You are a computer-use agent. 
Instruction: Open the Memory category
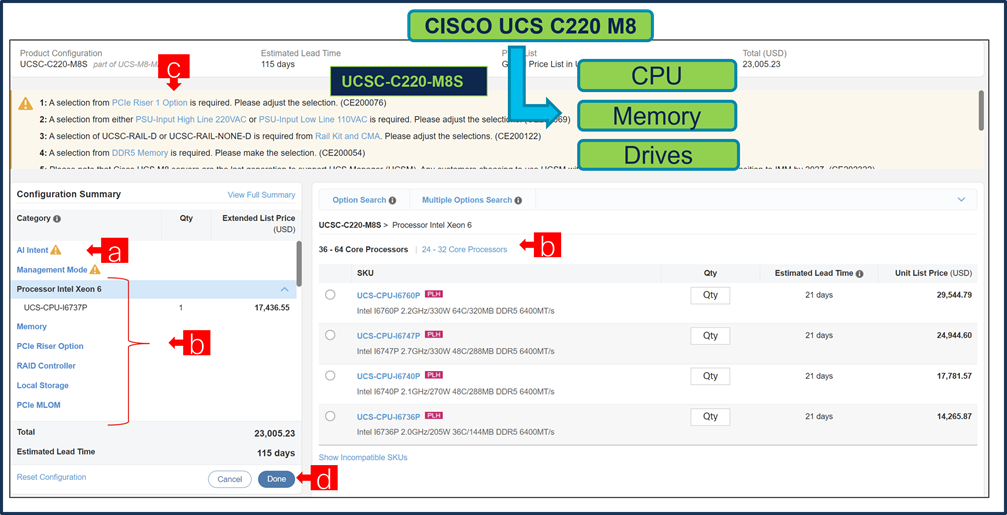tap(31, 327)
